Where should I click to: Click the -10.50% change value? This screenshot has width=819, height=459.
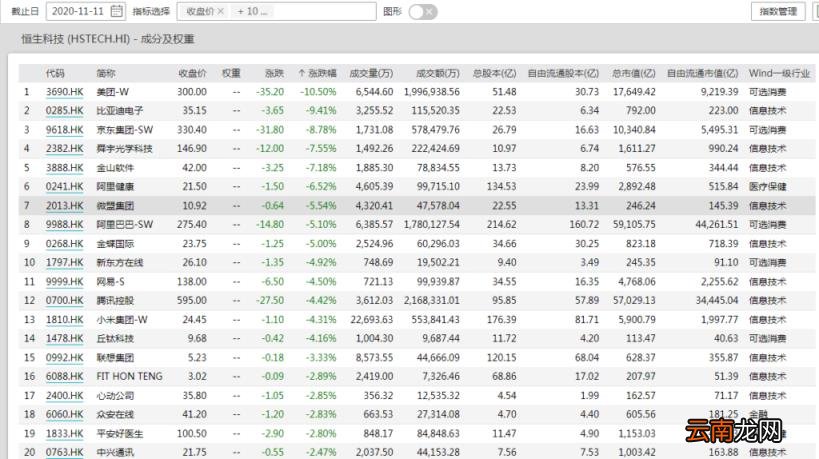point(318,92)
